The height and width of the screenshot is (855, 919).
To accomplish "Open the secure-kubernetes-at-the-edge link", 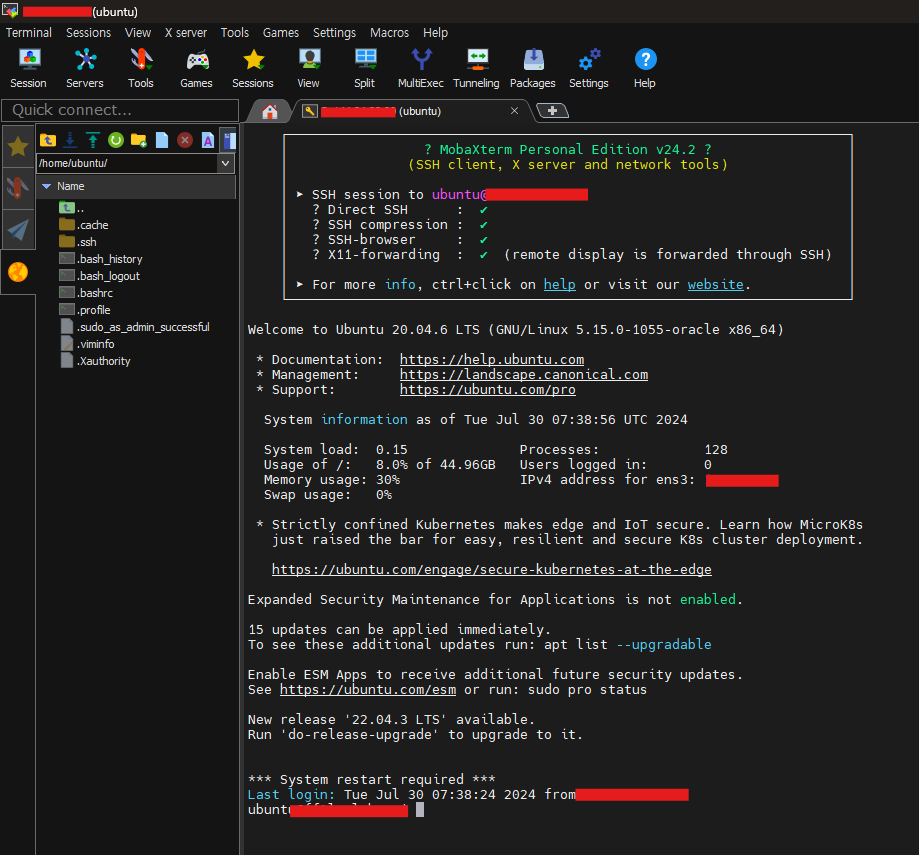I will tap(492, 570).
